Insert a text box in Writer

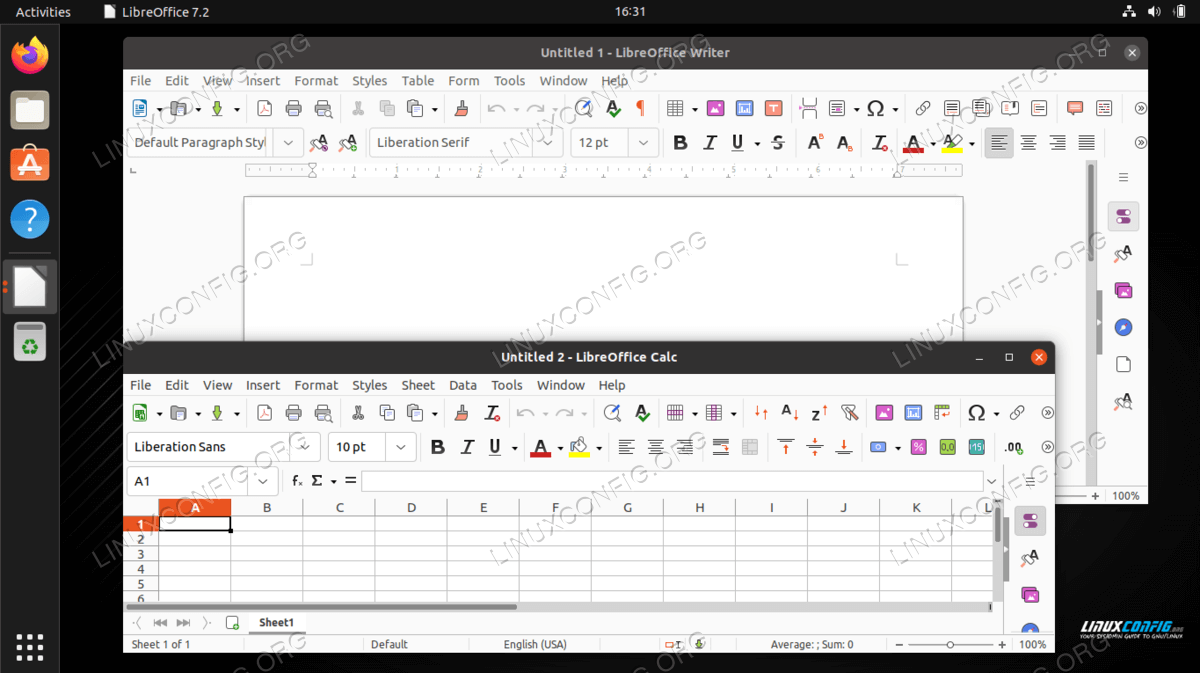(x=773, y=109)
